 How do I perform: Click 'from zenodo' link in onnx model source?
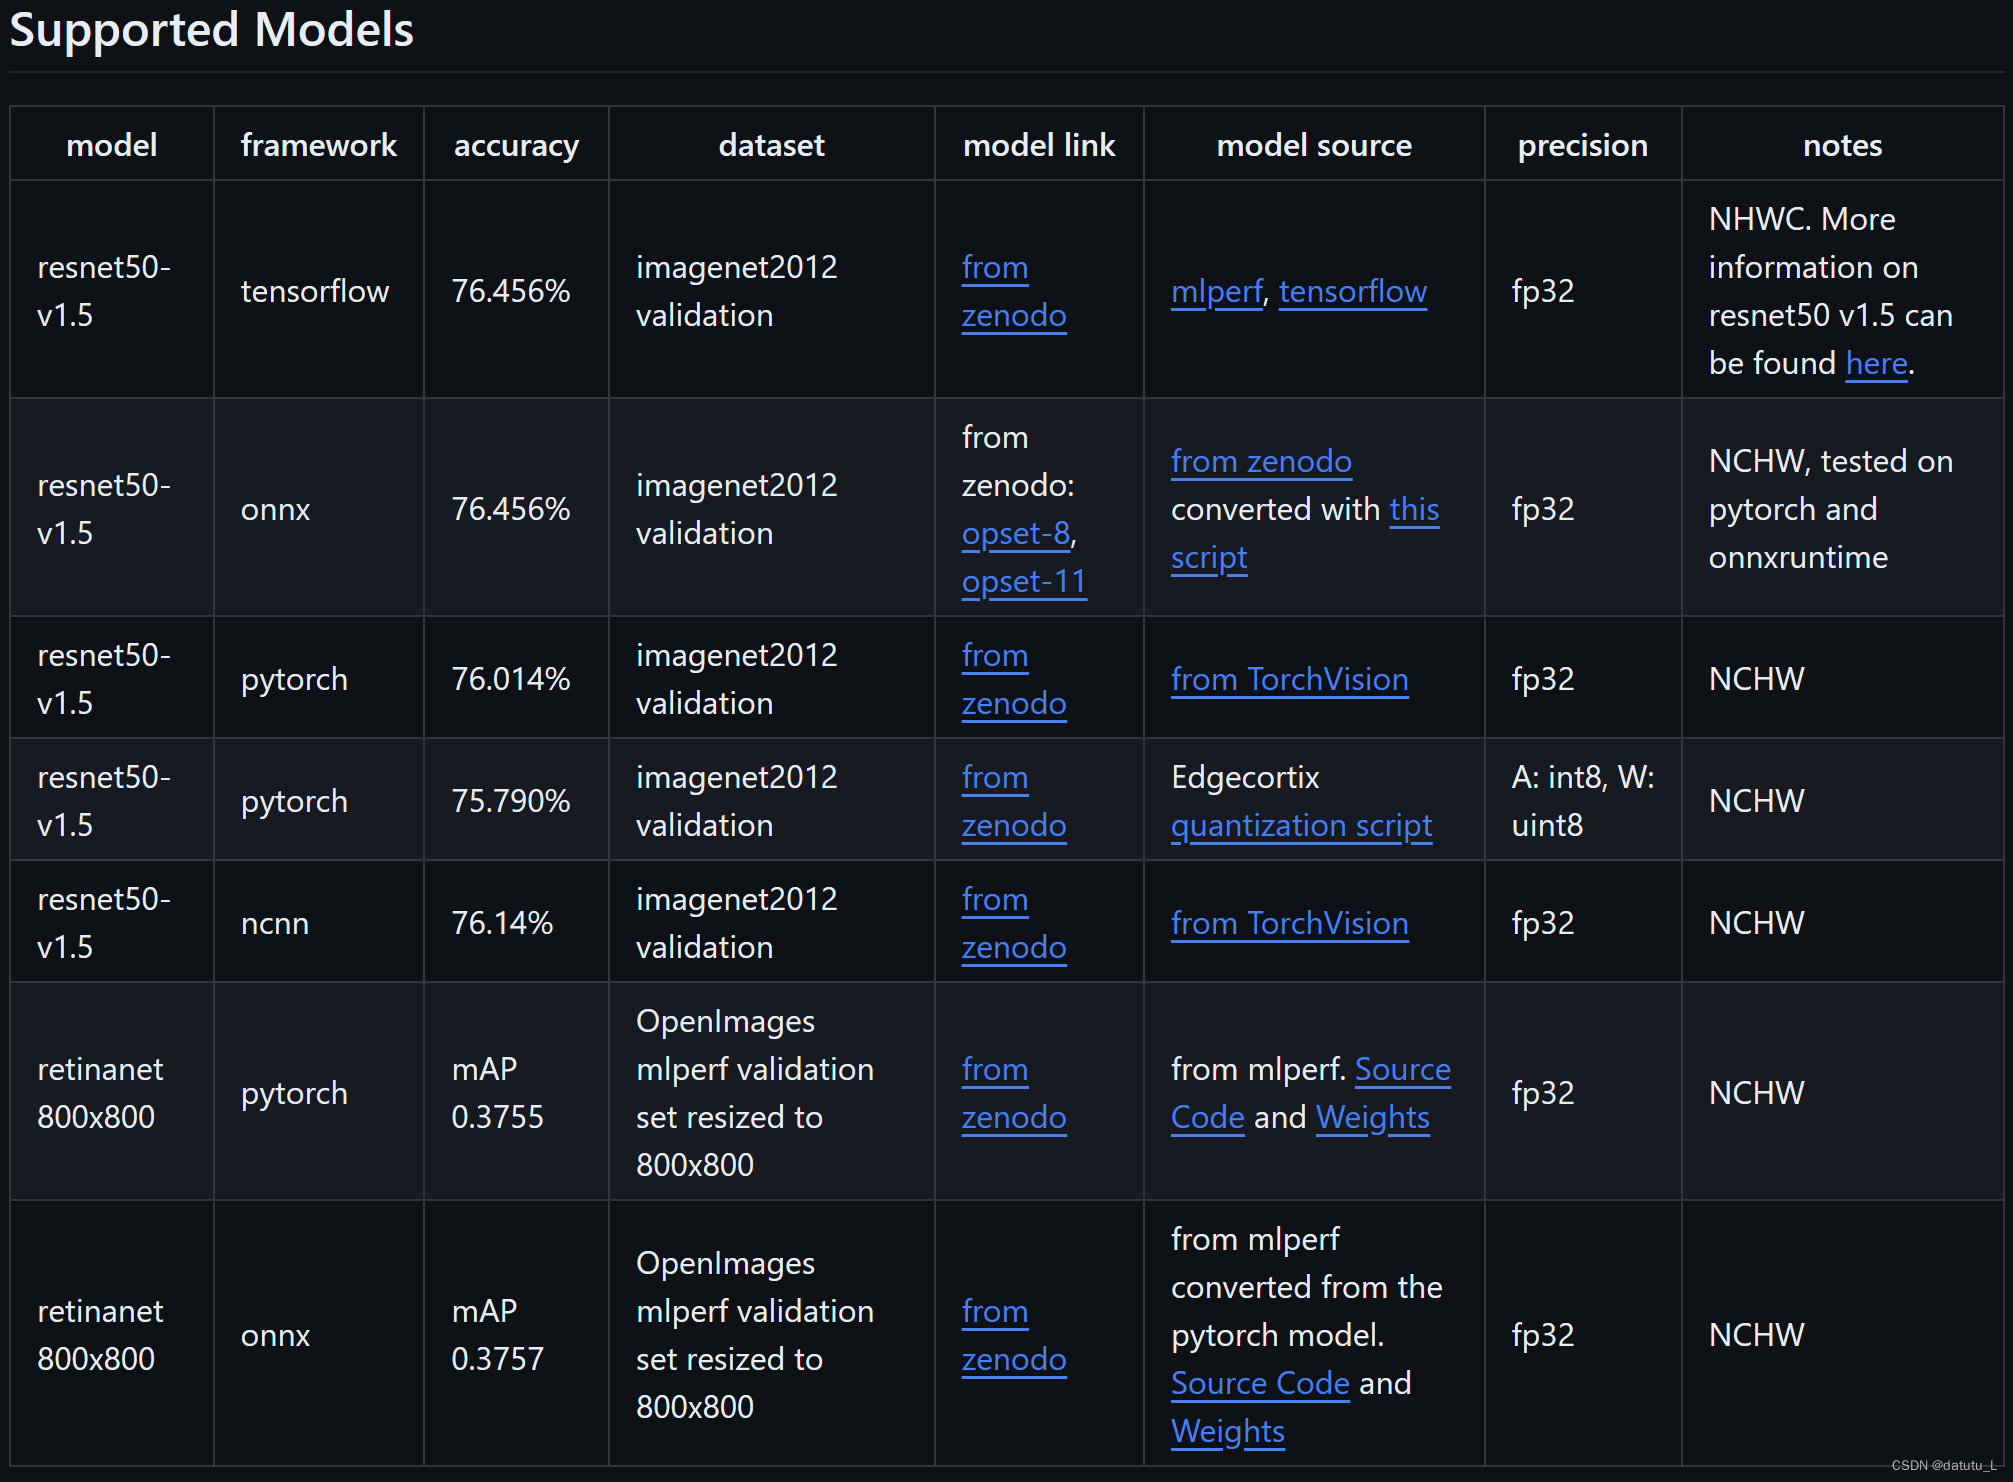click(x=1260, y=461)
